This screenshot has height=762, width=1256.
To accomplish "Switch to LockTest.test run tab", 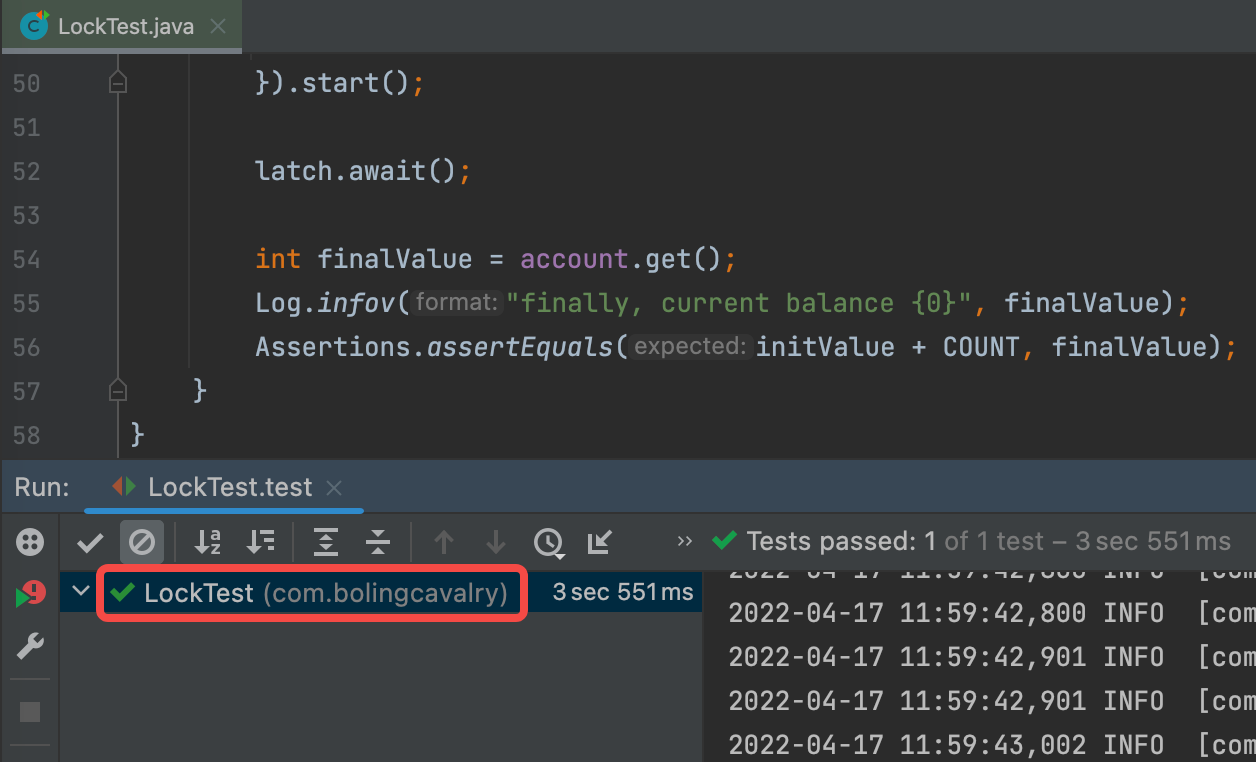I will point(230,488).
